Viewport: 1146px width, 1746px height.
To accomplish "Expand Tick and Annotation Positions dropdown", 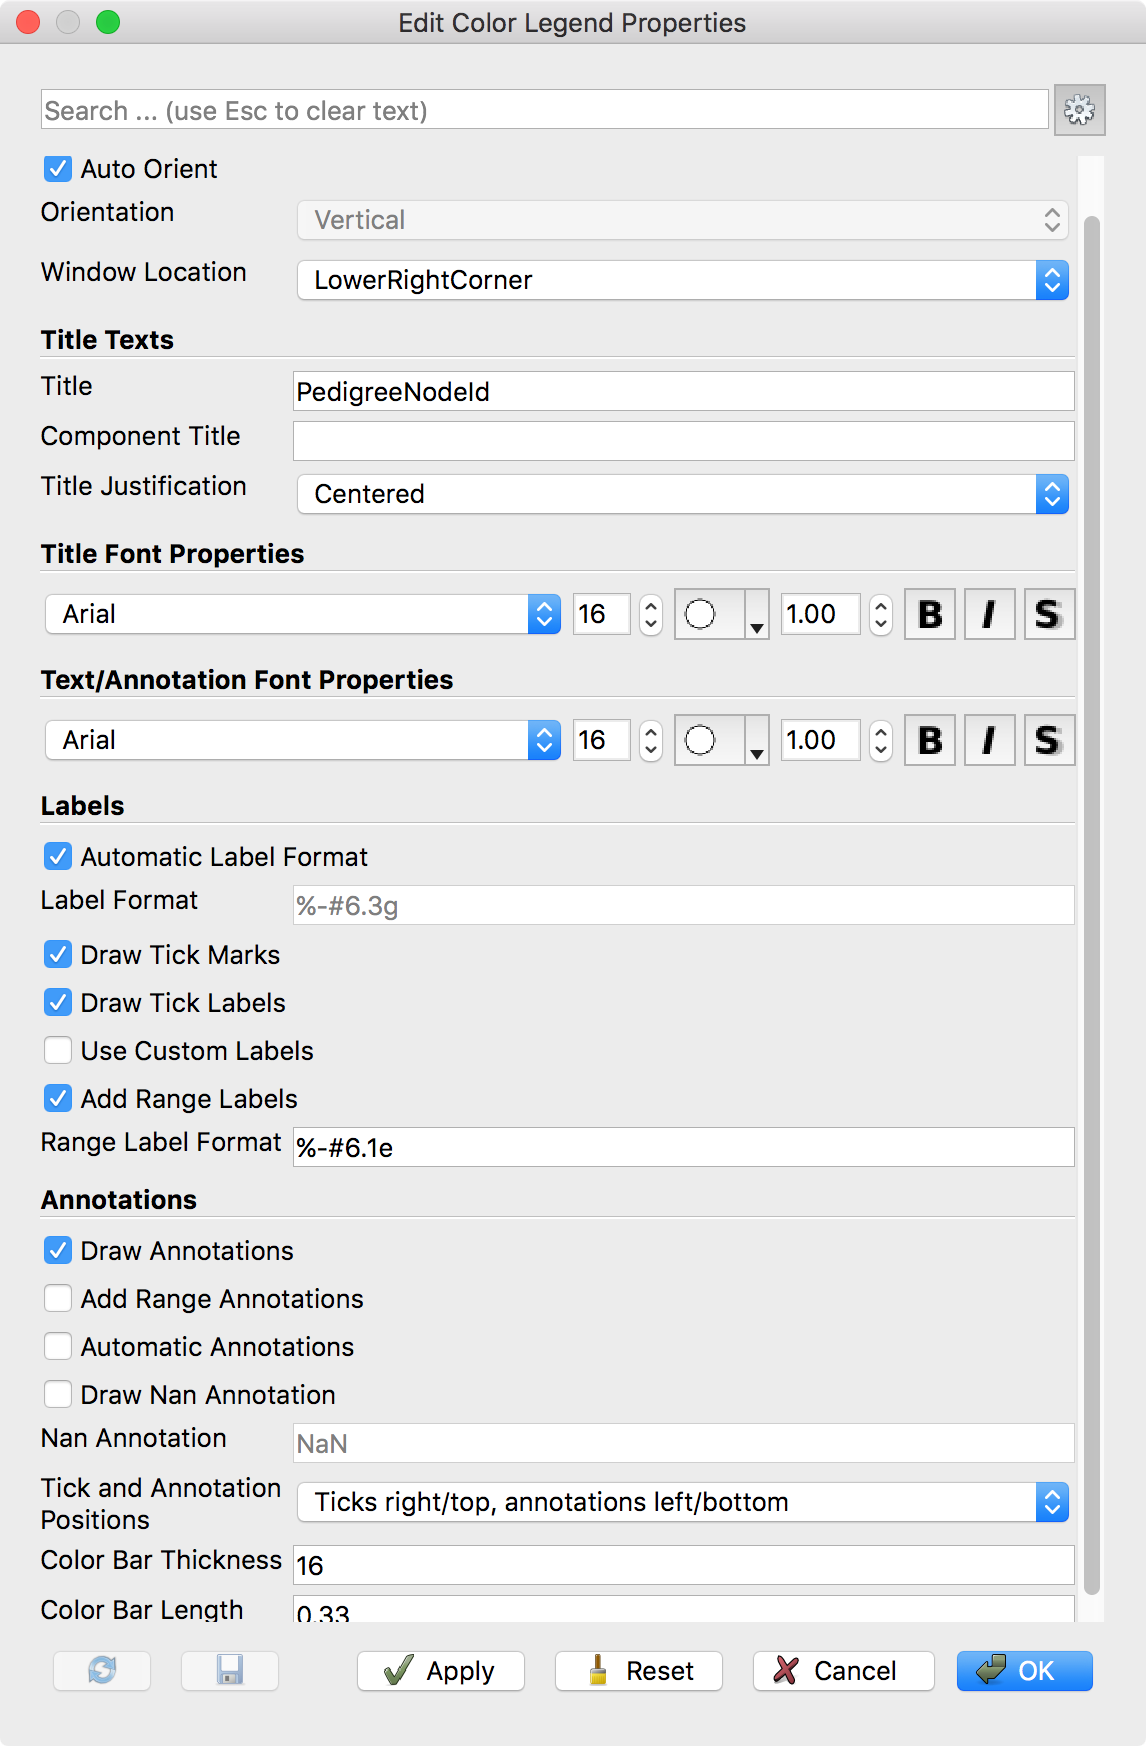I will tap(682, 1502).
